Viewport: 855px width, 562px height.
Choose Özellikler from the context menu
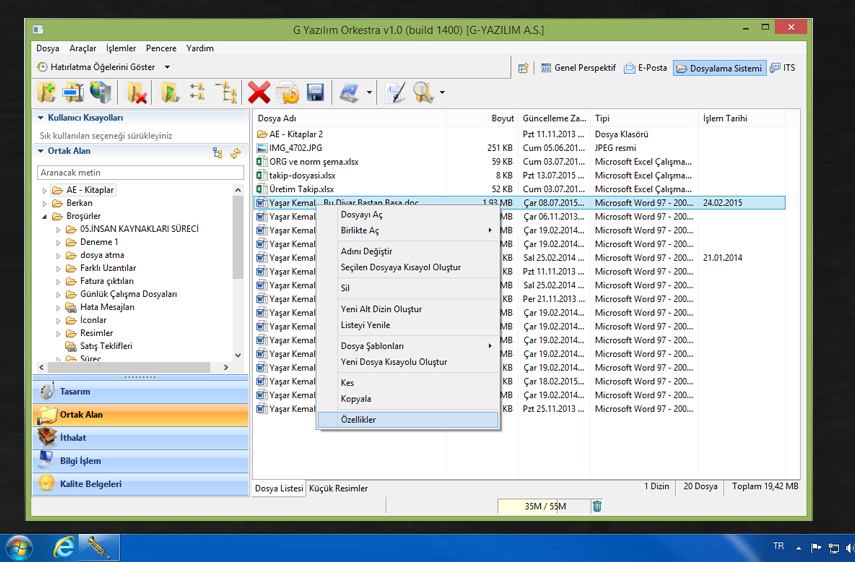click(x=358, y=420)
